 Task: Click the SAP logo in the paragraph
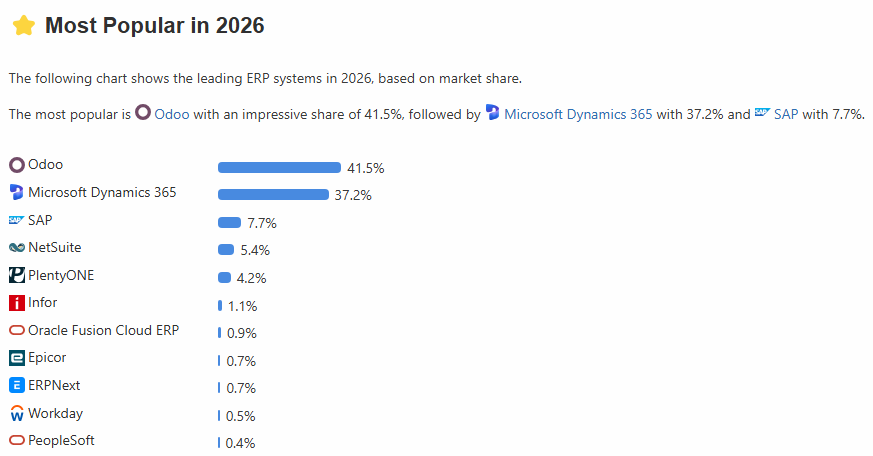(762, 112)
